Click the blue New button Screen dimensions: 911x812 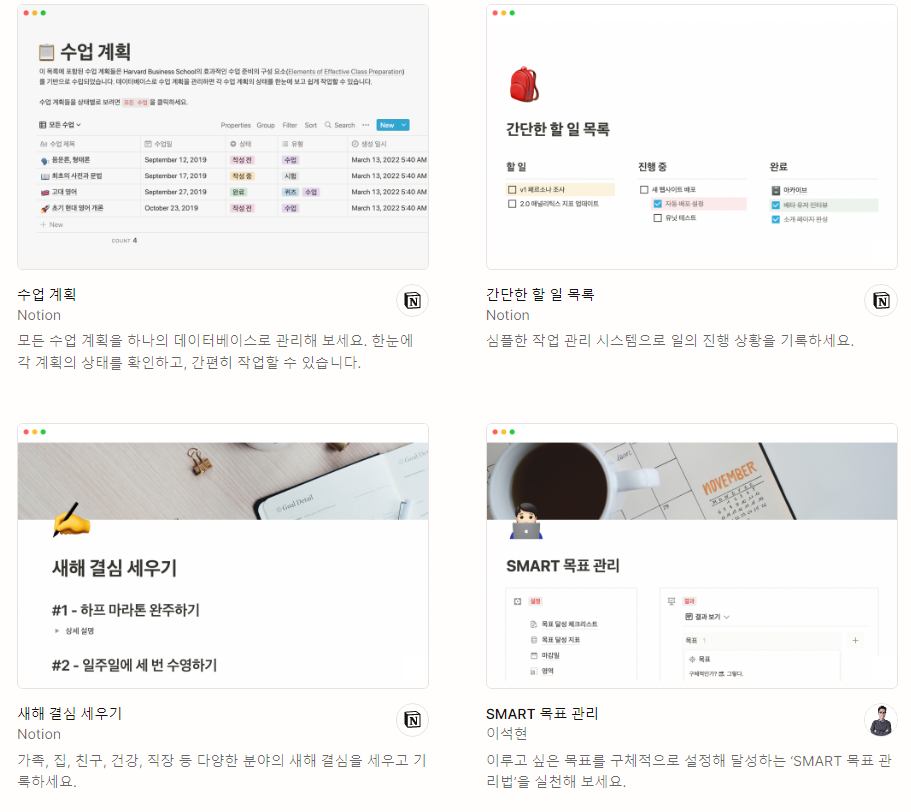pyautogui.click(x=387, y=125)
